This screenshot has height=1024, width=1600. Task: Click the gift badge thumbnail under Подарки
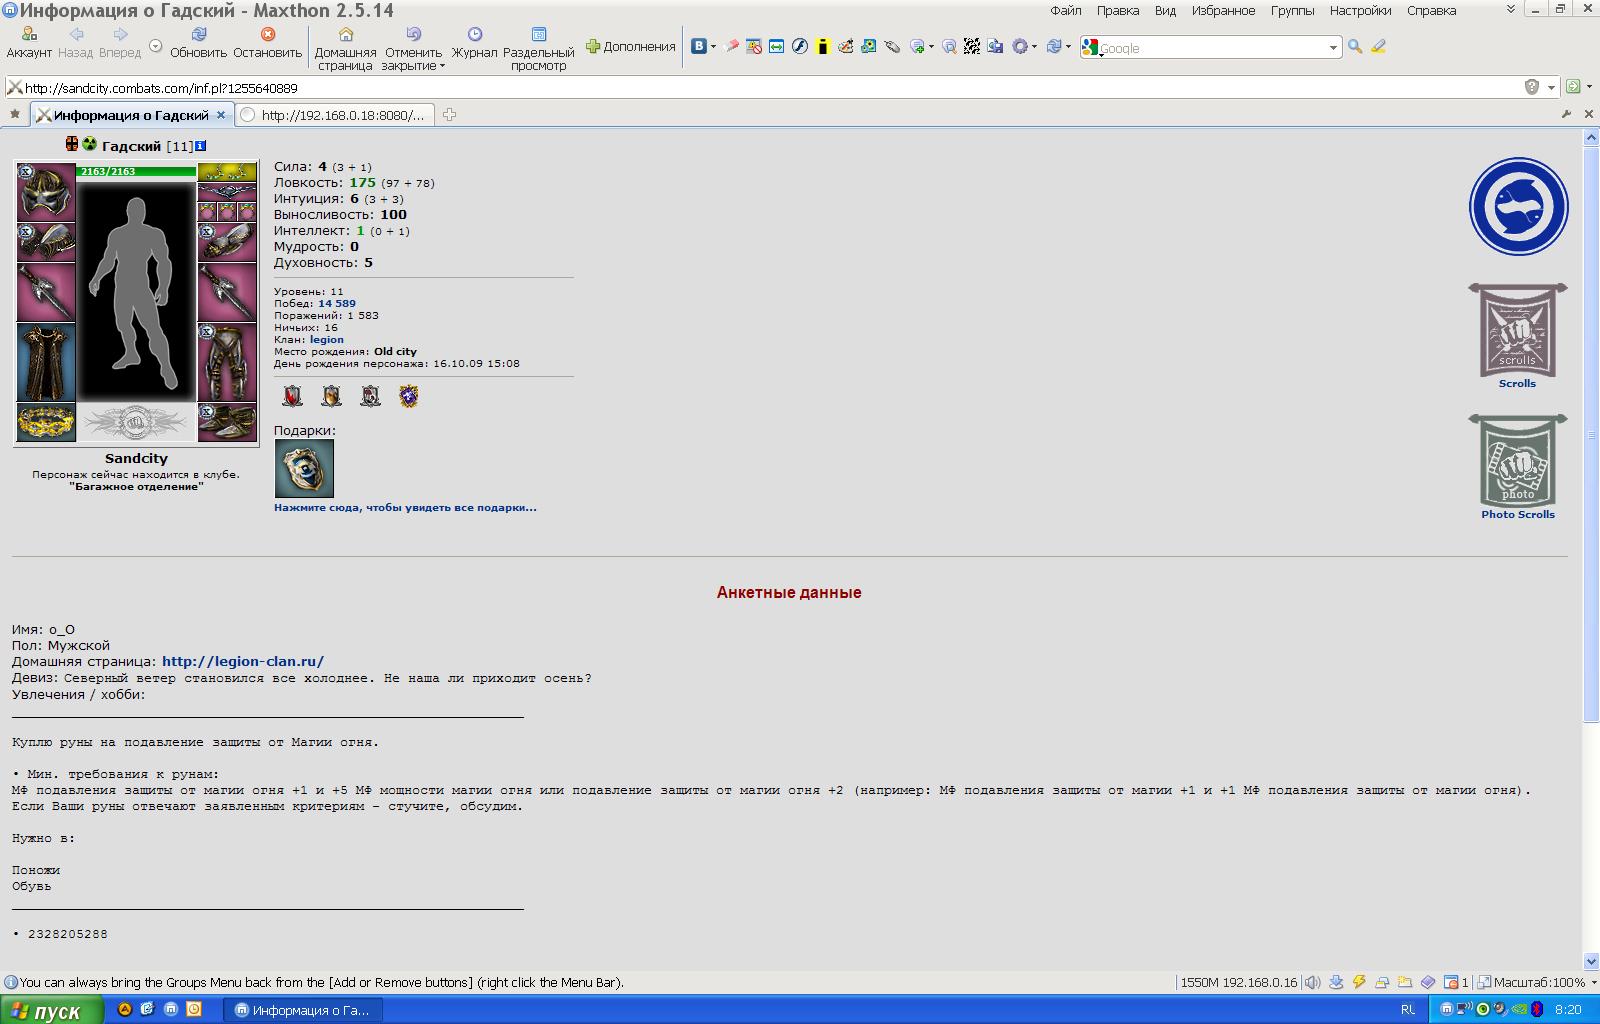304,468
